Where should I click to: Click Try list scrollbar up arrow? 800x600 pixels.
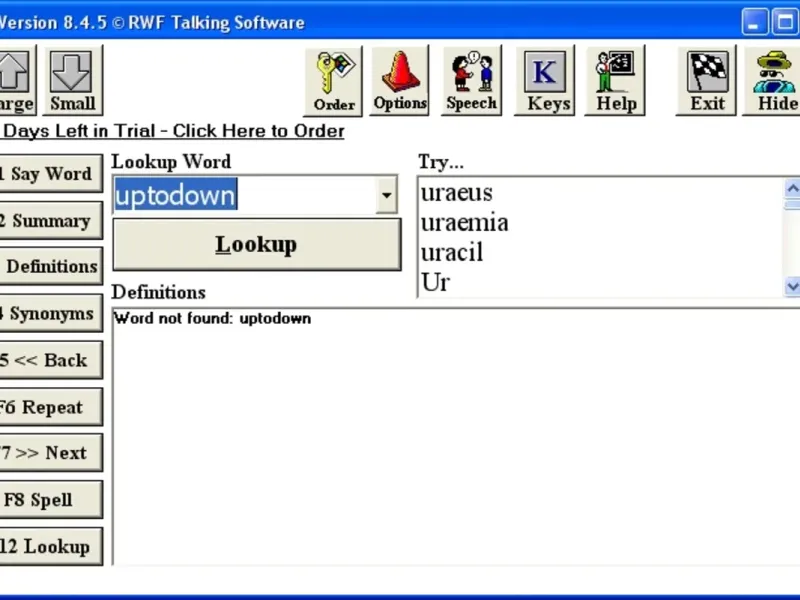click(x=792, y=188)
